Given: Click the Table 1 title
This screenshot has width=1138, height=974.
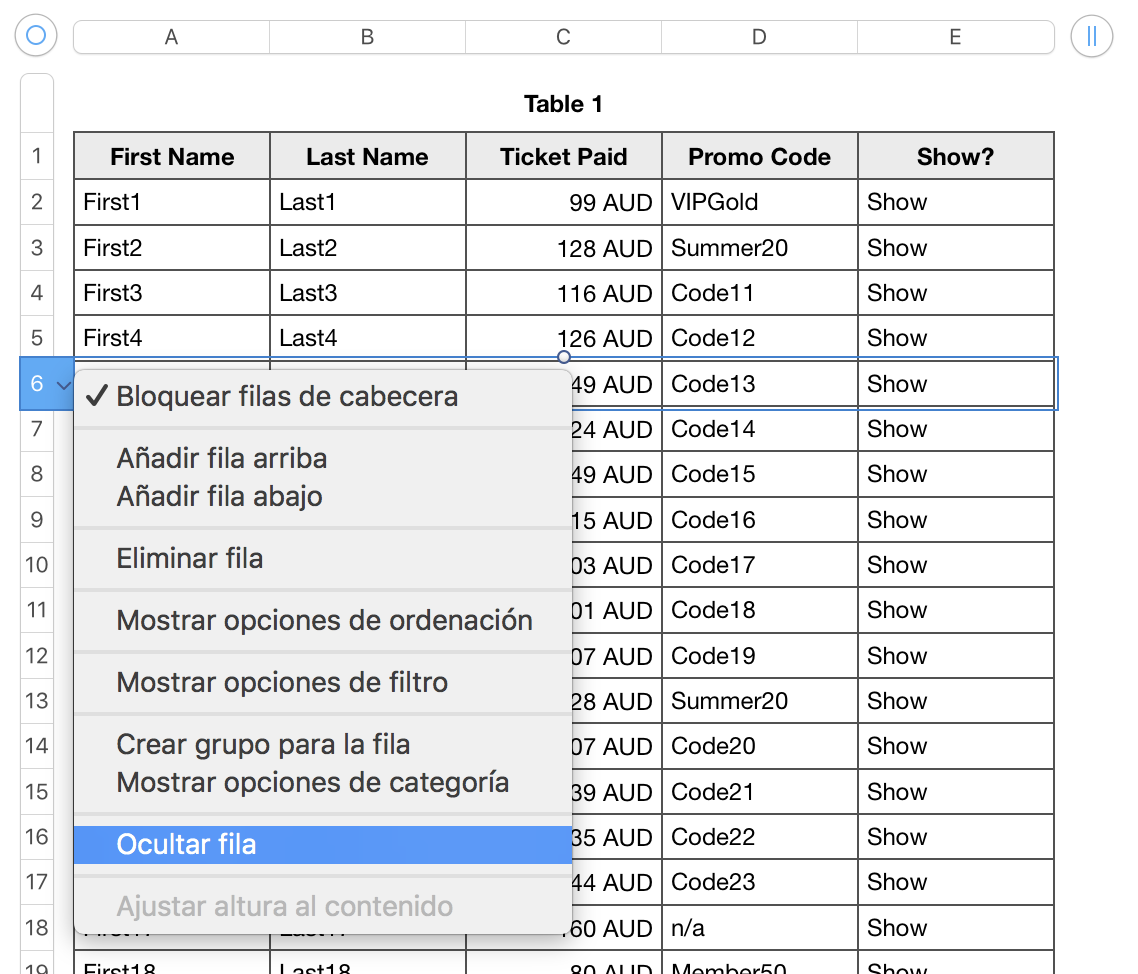Looking at the screenshot, I should pos(563,104).
